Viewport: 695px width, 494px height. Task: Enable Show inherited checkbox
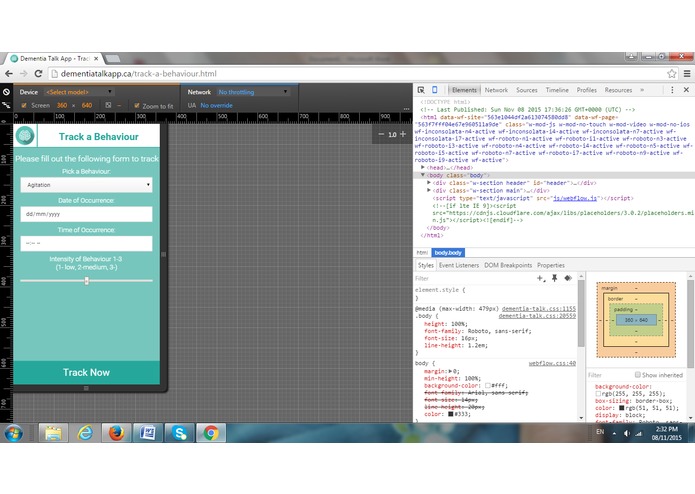tap(637, 375)
